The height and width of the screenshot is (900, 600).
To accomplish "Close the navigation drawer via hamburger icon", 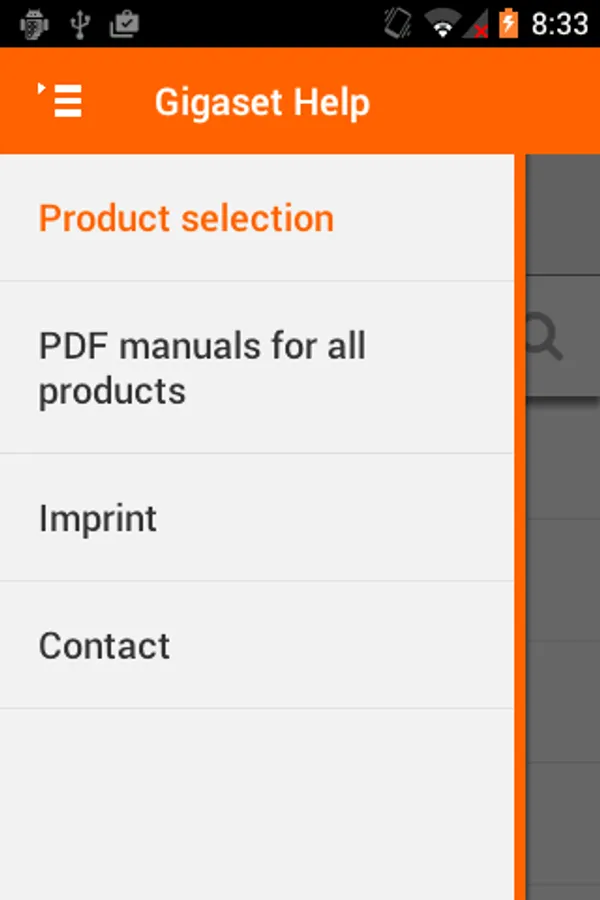I will pos(60,100).
